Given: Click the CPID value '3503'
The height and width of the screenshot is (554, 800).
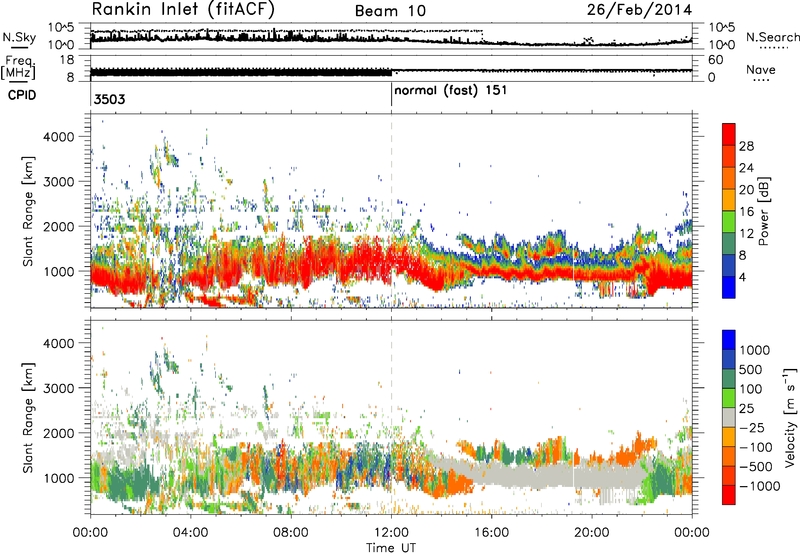Looking at the screenshot, I should (109, 99).
